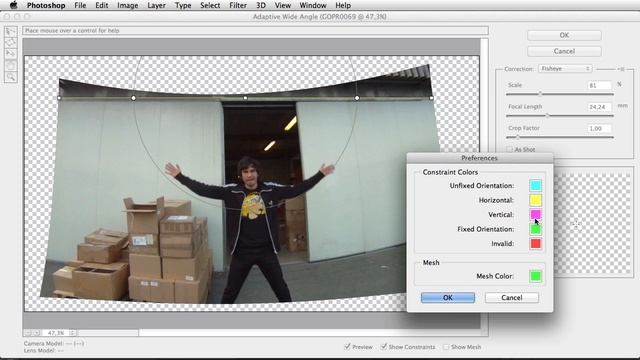
Task: Click the zoom in plus button
Action: [36, 333]
